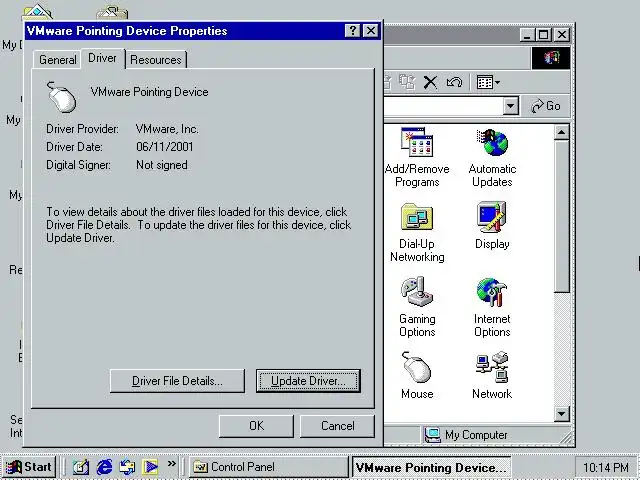Click the Windows logo throbber

[x=551, y=58]
